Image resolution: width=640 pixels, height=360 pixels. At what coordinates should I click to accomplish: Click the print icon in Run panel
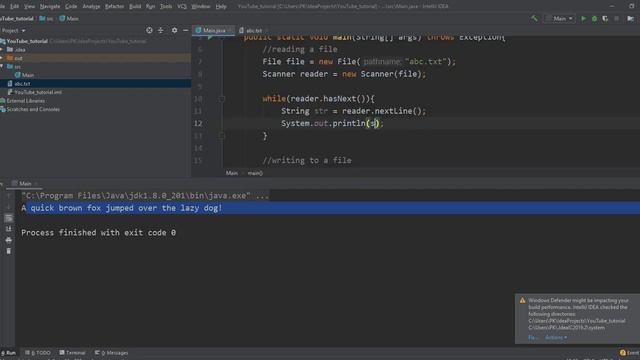click(9, 240)
